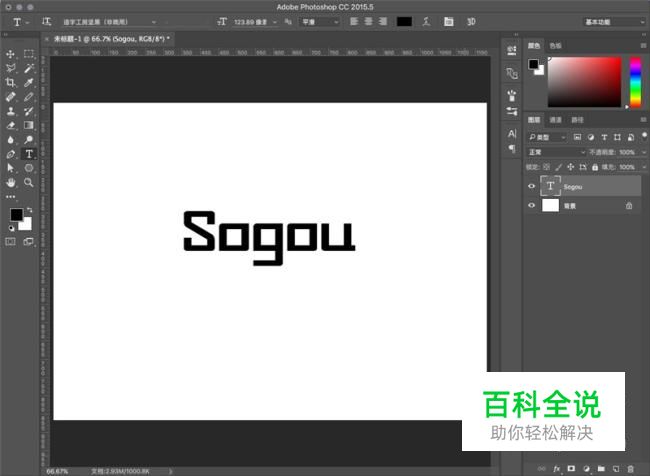Open the warp text option

[x=427, y=21]
